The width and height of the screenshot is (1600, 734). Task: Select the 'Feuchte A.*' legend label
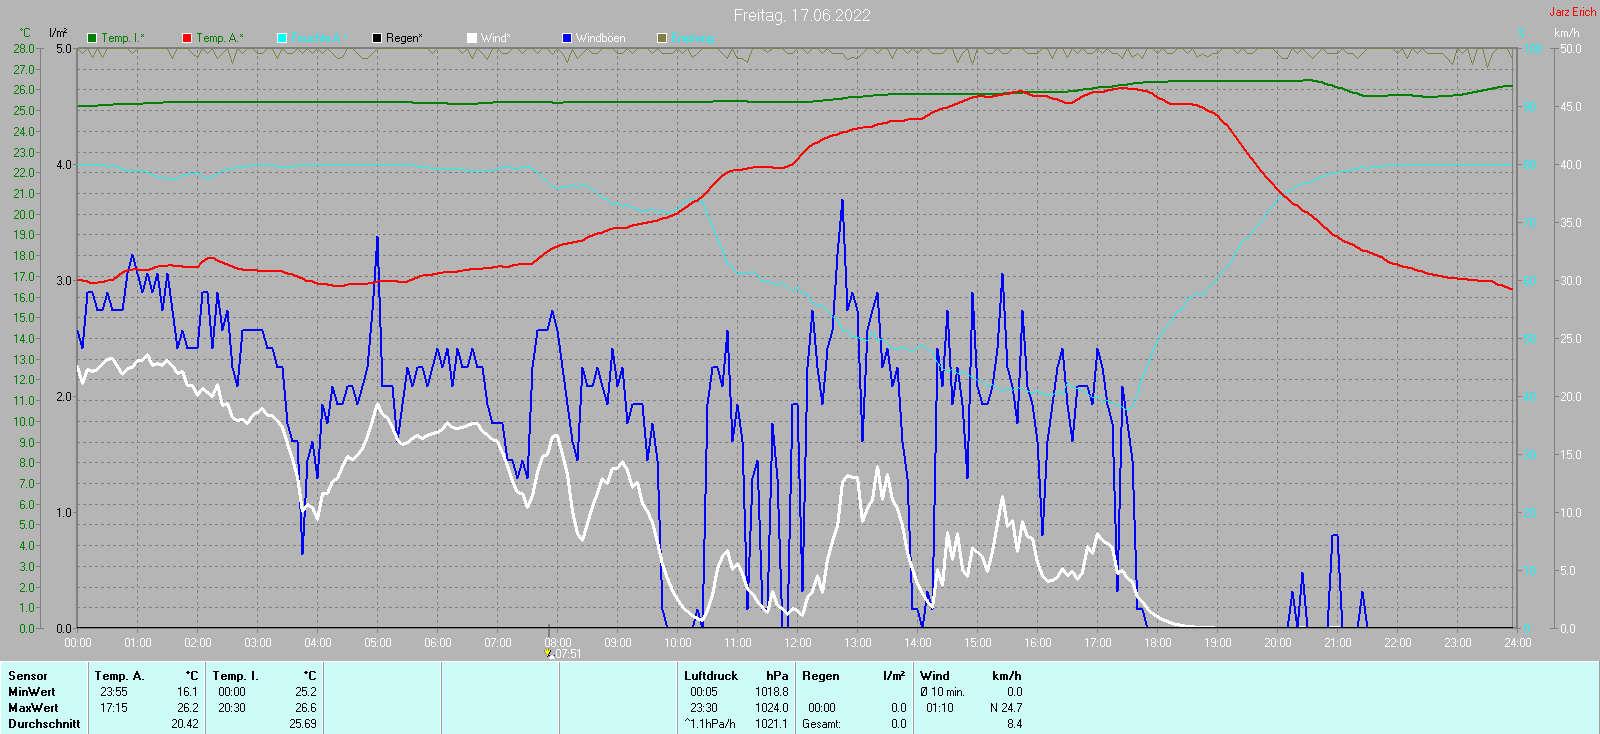click(x=320, y=38)
